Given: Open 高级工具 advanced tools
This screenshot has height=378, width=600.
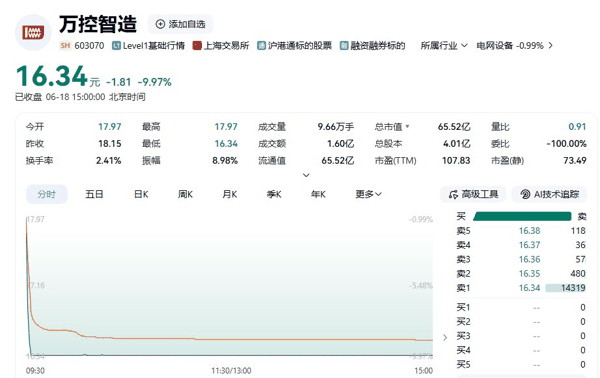Looking at the screenshot, I should (473, 194).
